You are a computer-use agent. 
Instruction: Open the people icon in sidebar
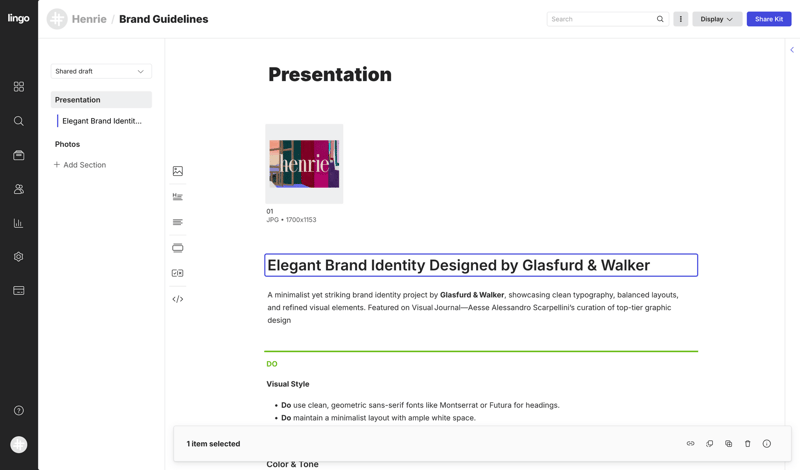pyautogui.click(x=19, y=189)
